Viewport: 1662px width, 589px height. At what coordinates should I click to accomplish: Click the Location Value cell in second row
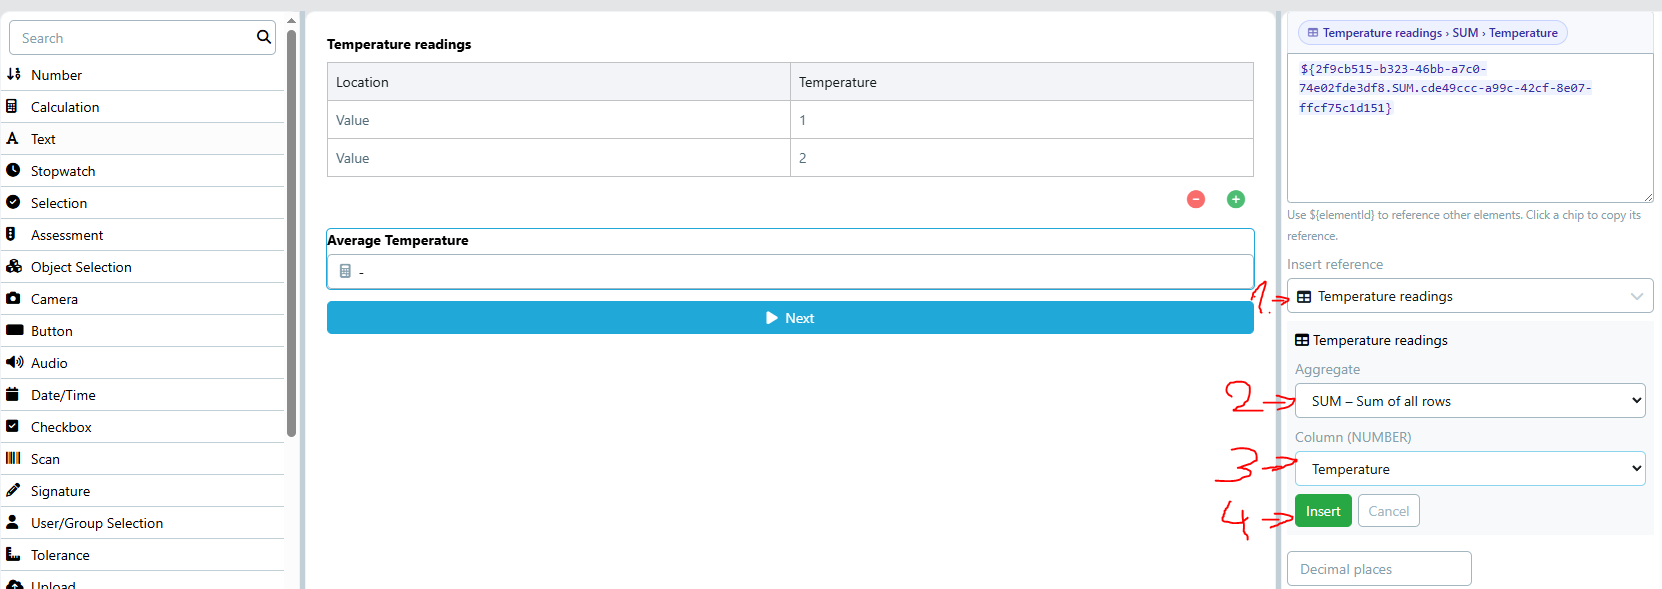coord(559,158)
